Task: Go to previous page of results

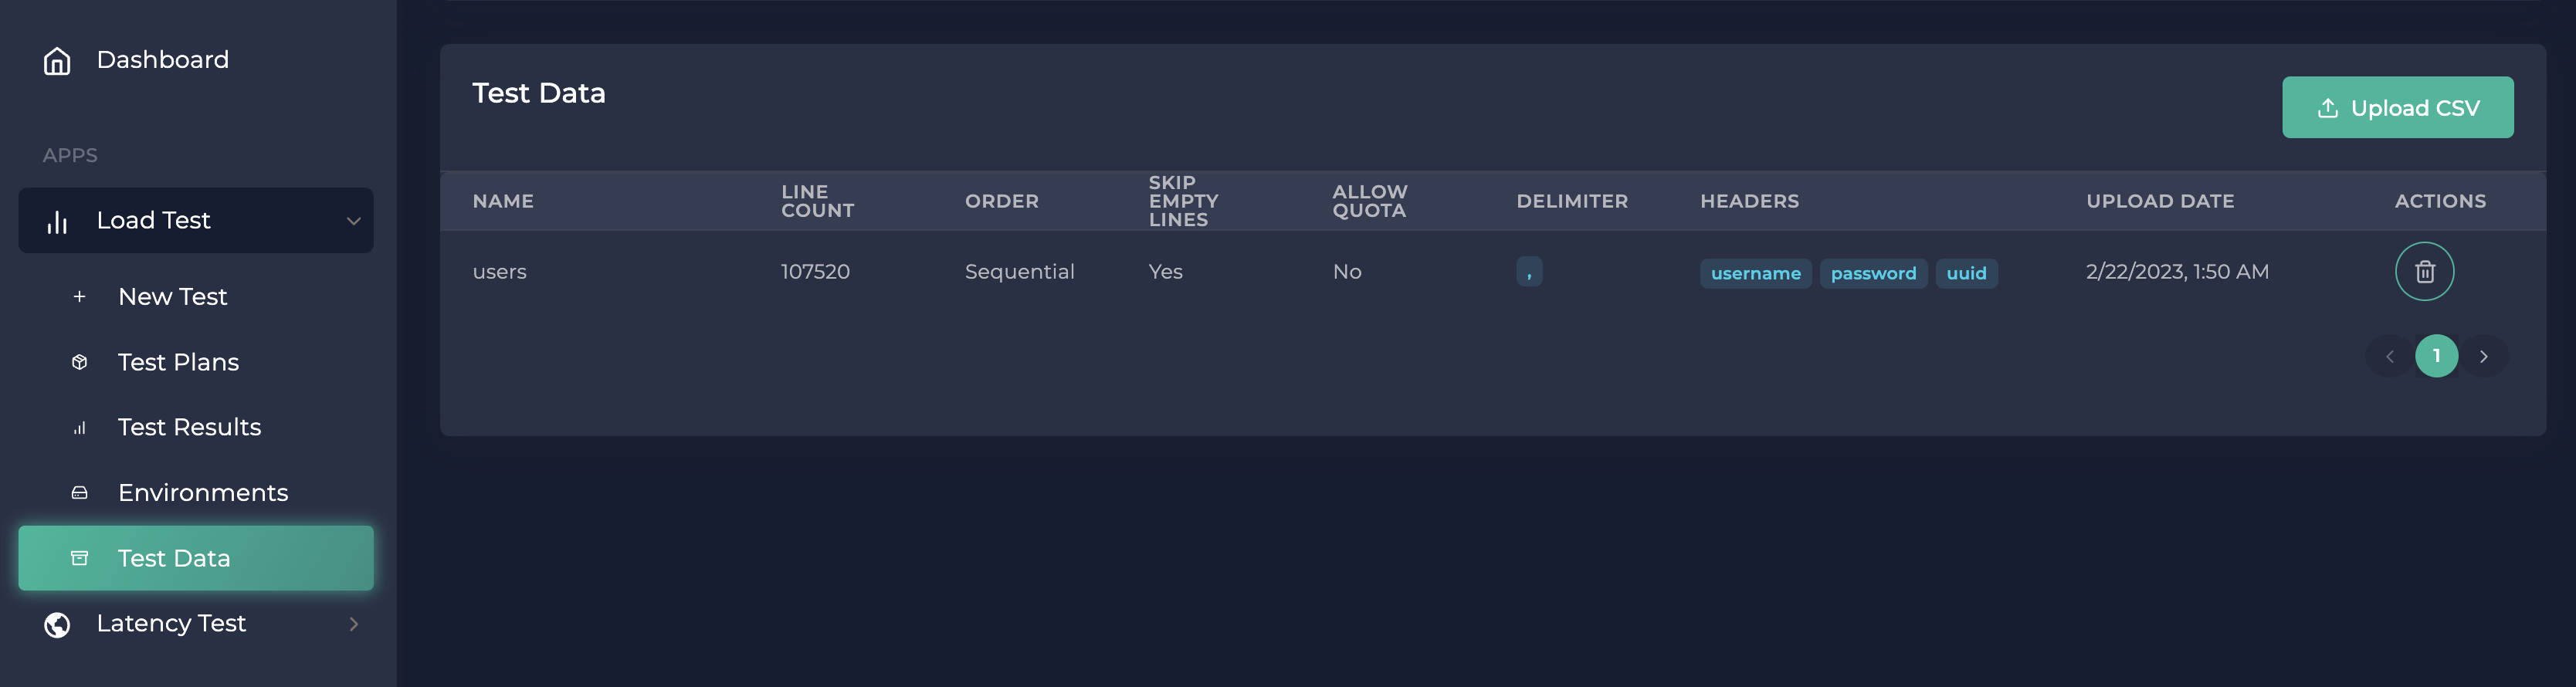Action: tap(2390, 356)
